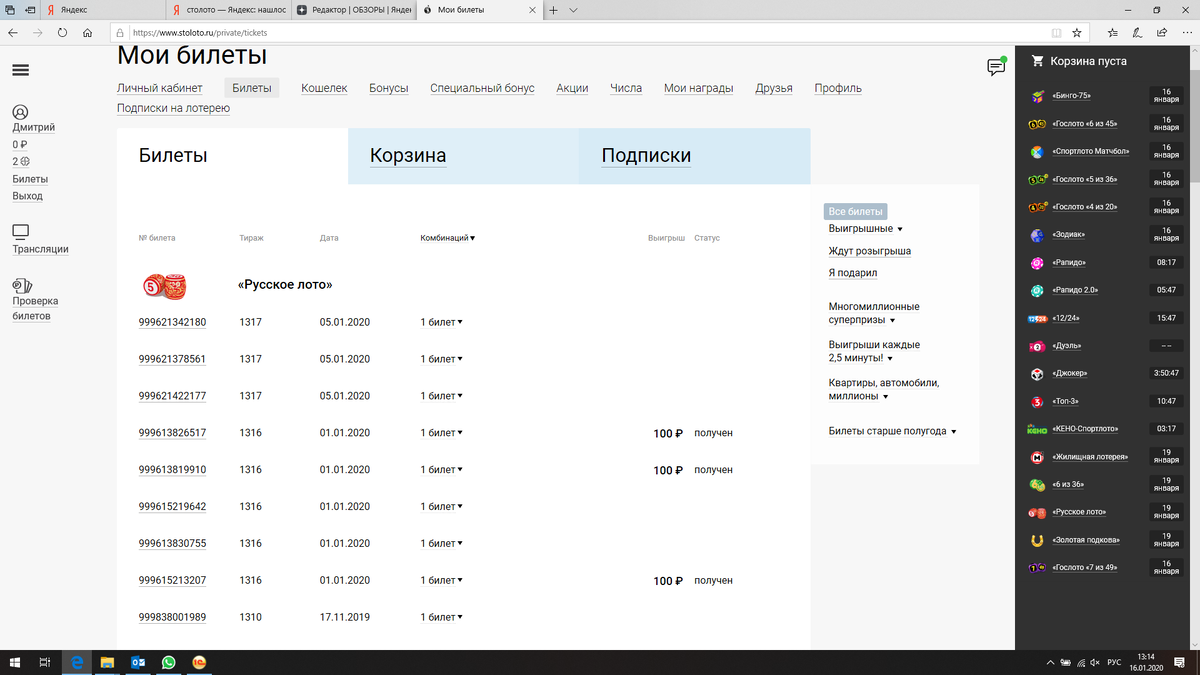Open the Профиль menu item
Screen dimensions: 1200x675
point(838,88)
